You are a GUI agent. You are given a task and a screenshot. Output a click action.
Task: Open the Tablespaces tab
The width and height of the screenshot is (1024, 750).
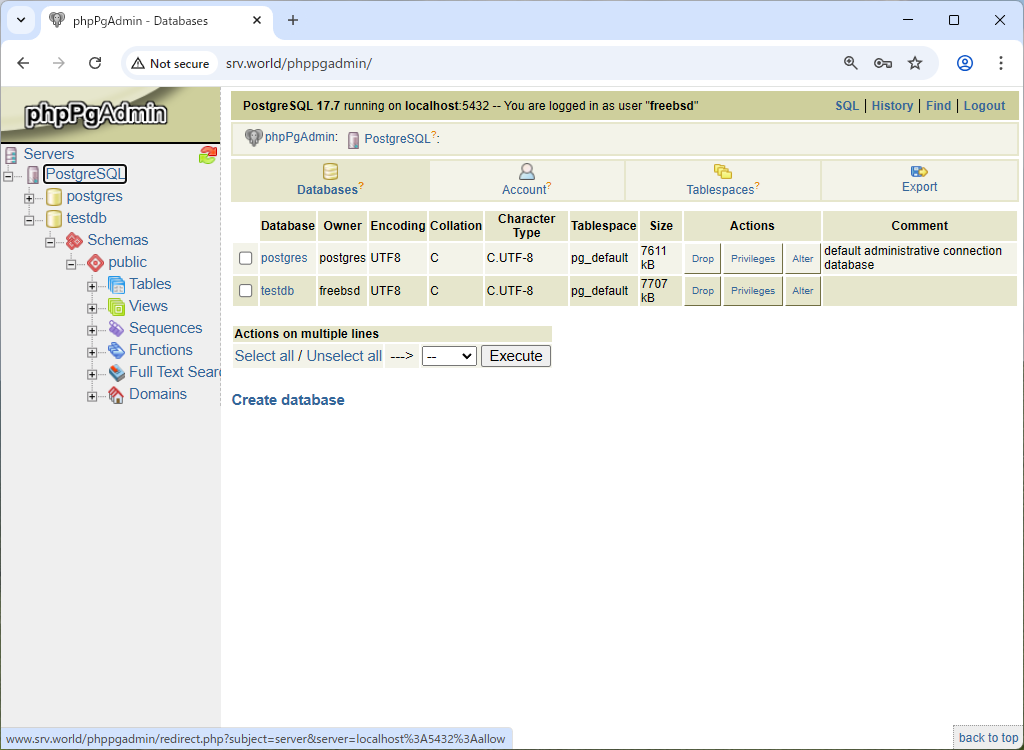[x=723, y=181]
